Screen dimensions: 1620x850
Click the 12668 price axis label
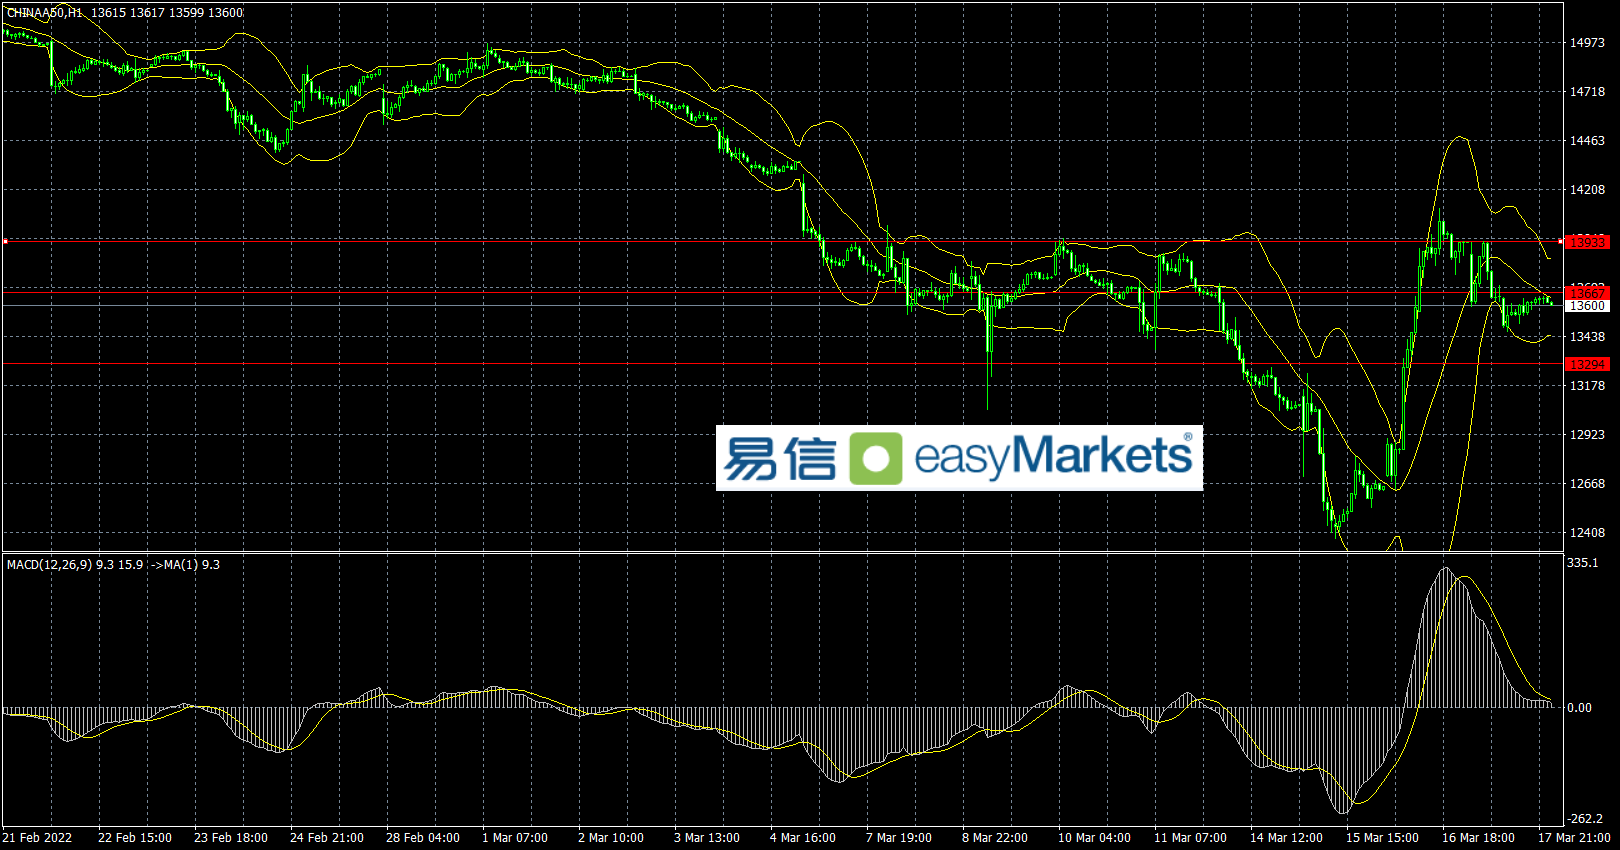click(1587, 484)
